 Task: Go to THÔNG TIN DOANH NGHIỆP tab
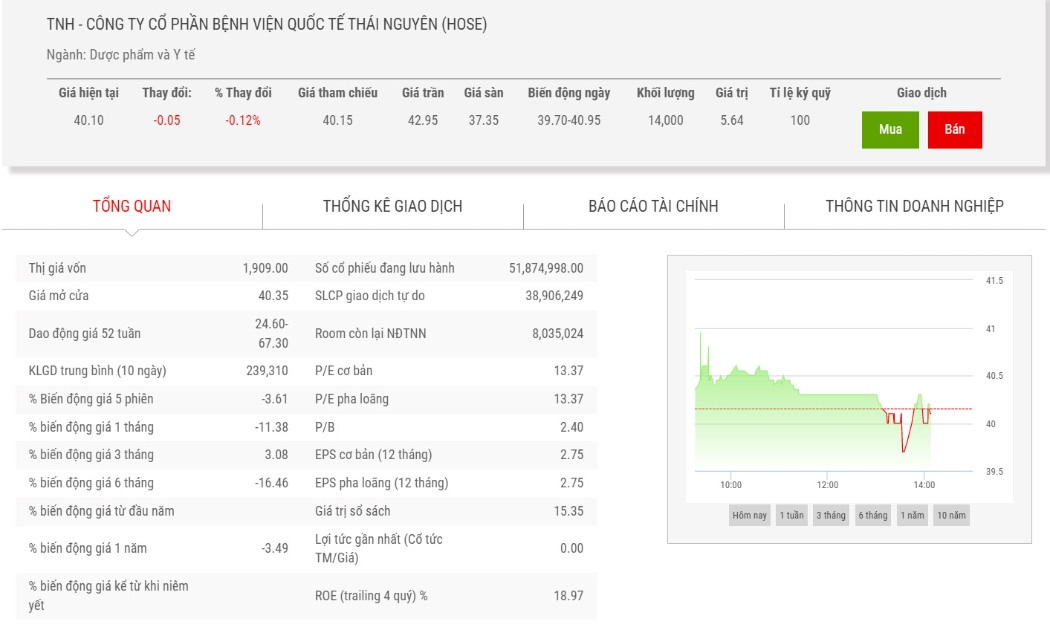click(x=914, y=206)
